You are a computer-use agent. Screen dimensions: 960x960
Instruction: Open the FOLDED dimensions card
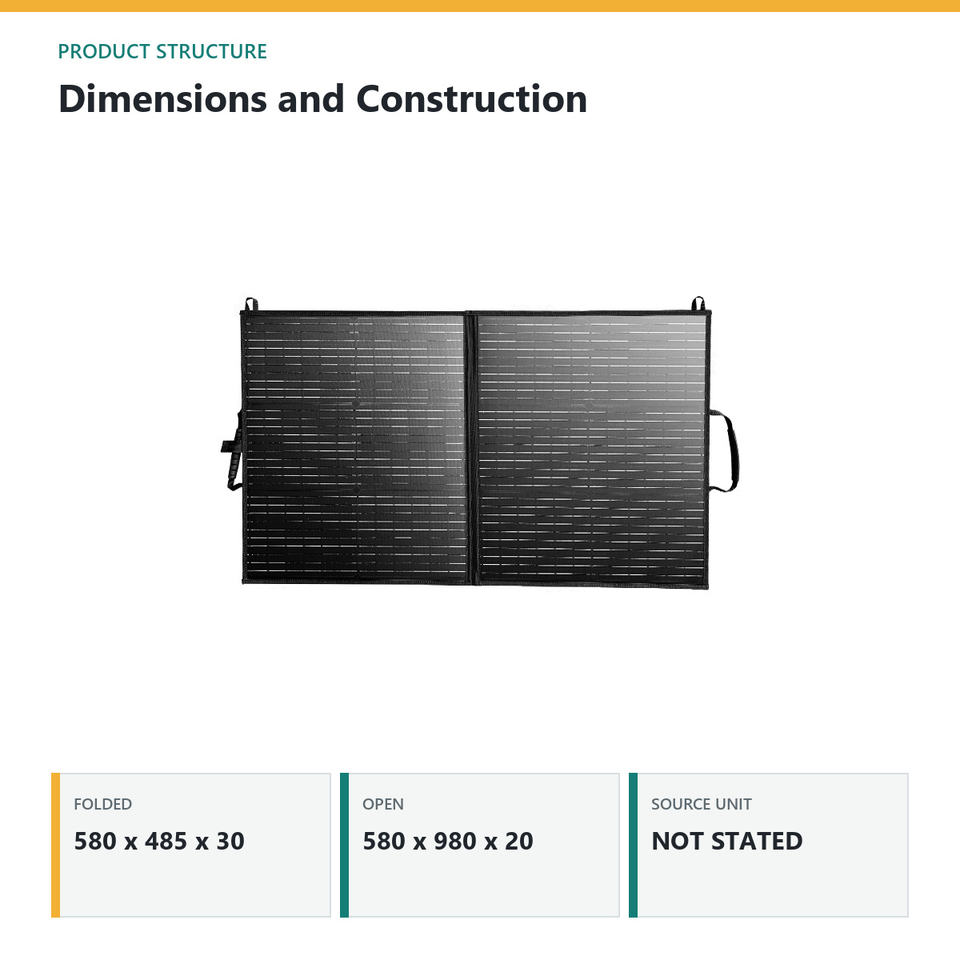tap(191, 845)
